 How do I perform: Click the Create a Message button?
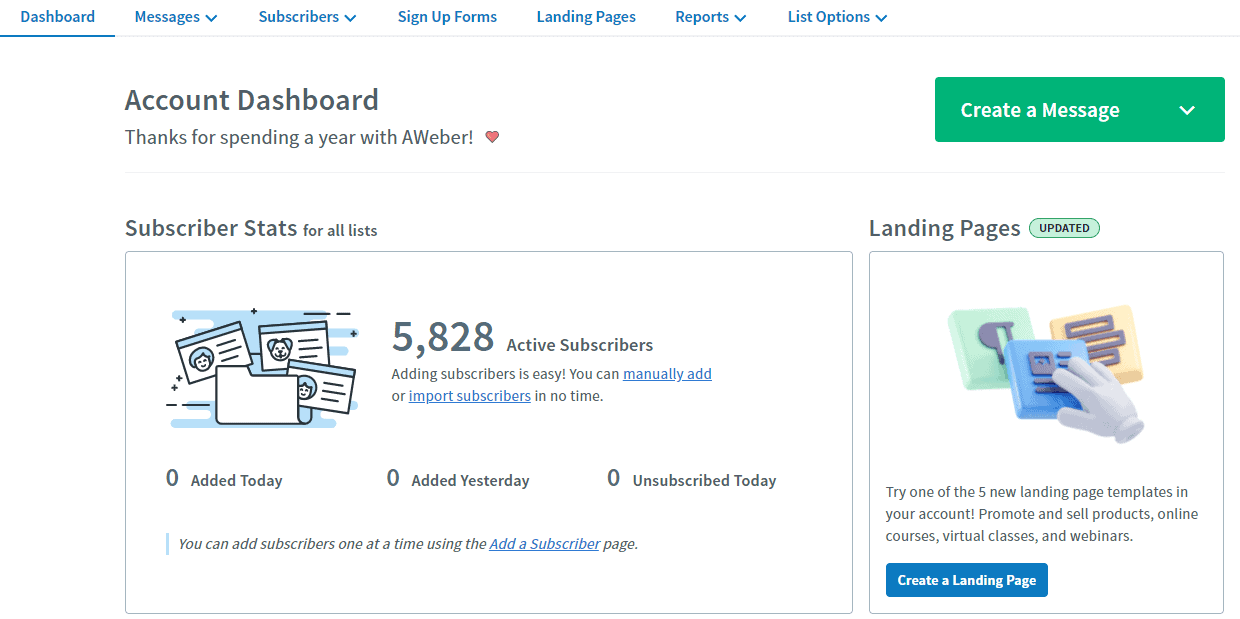(x=1040, y=110)
